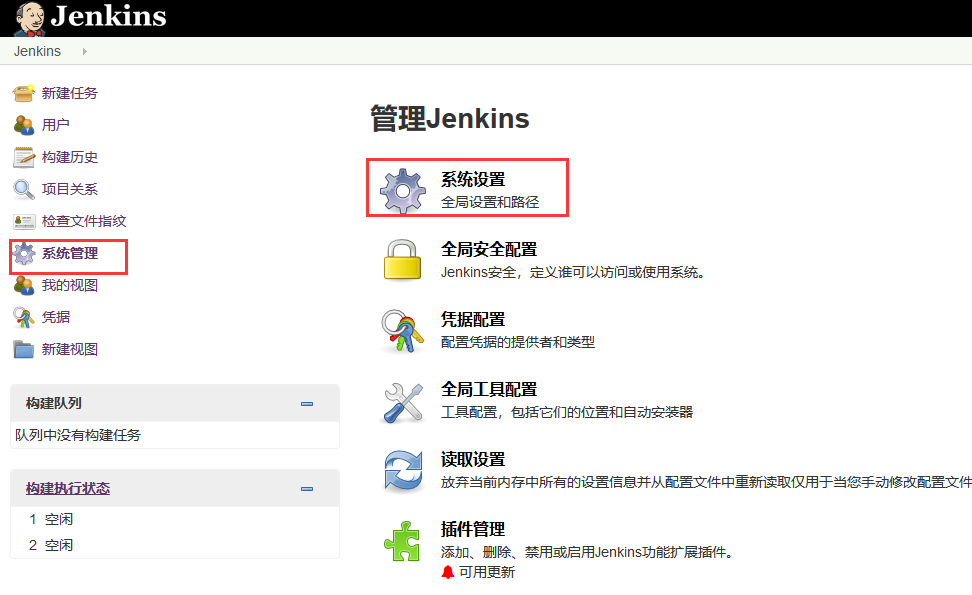This screenshot has width=972, height=595.
Task: Click the 可用更新 text
Action: point(487,573)
